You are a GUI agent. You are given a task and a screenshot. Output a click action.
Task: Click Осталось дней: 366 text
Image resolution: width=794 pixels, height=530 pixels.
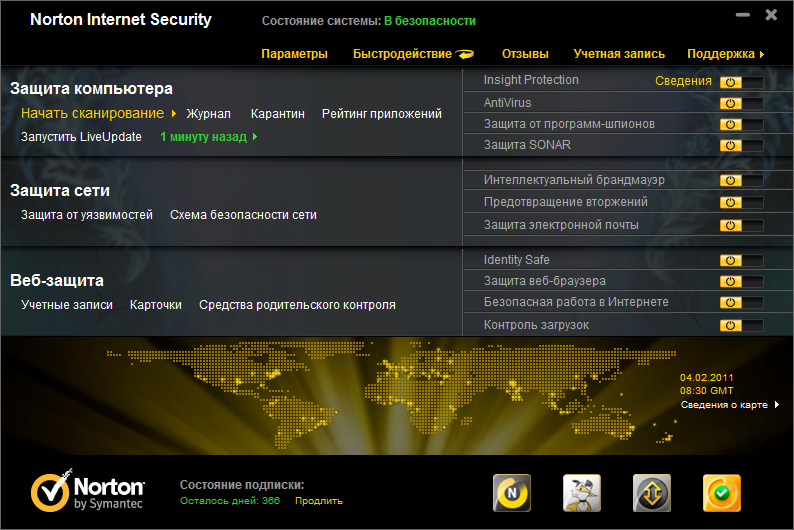click(x=230, y=501)
